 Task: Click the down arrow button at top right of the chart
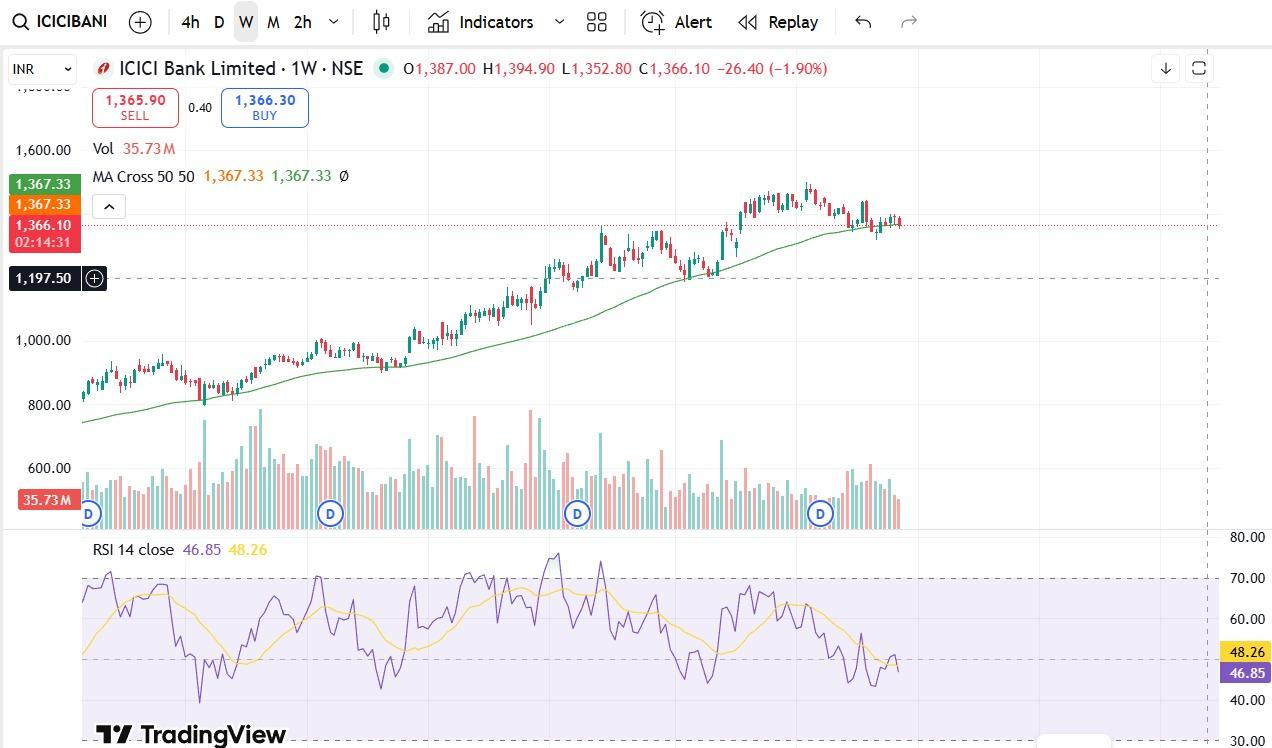[1166, 69]
